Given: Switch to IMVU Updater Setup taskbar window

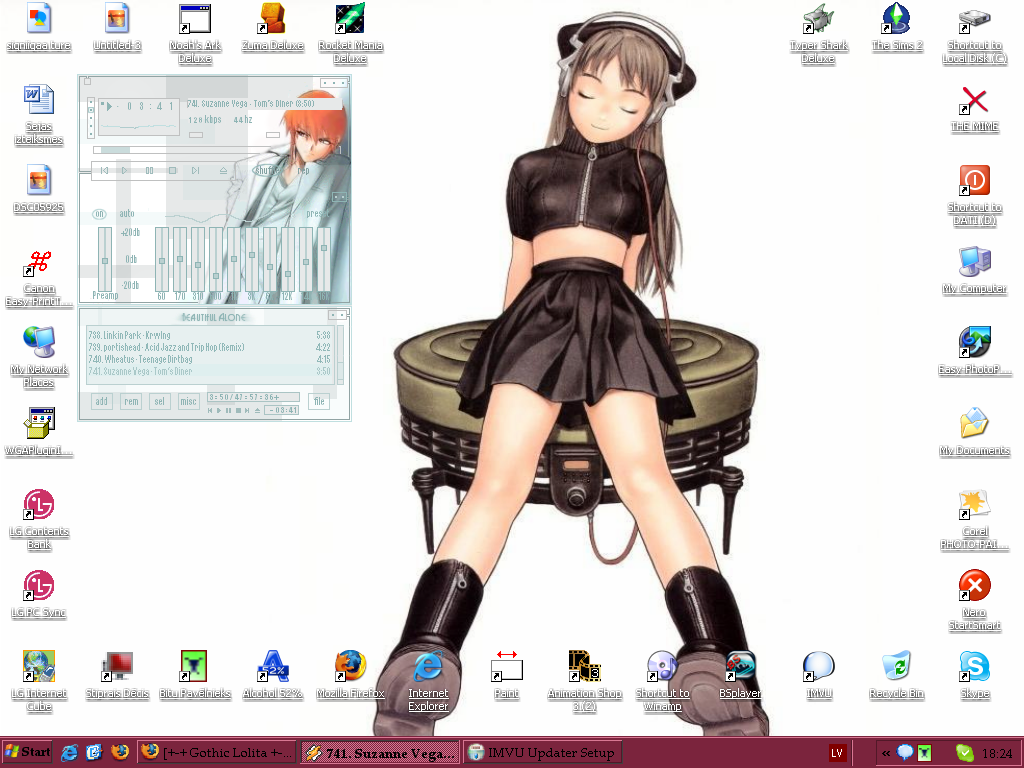Looking at the screenshot, I should tap(542, 752).
